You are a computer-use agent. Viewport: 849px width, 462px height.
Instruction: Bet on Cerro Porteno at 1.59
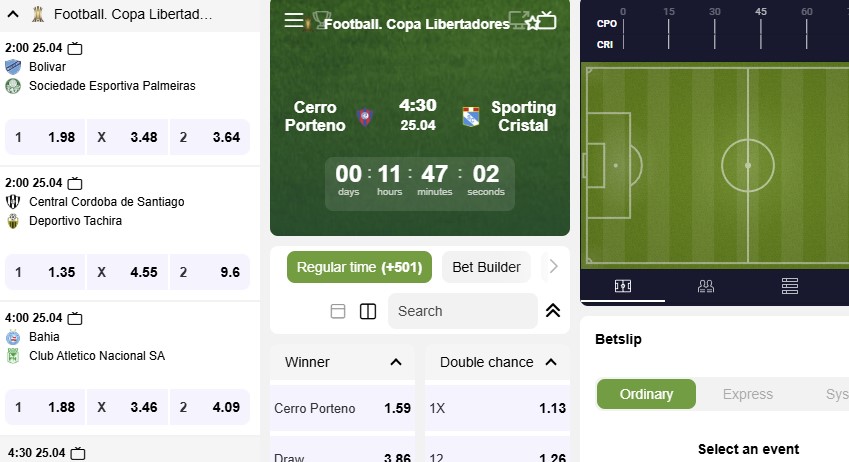(342, 408)
